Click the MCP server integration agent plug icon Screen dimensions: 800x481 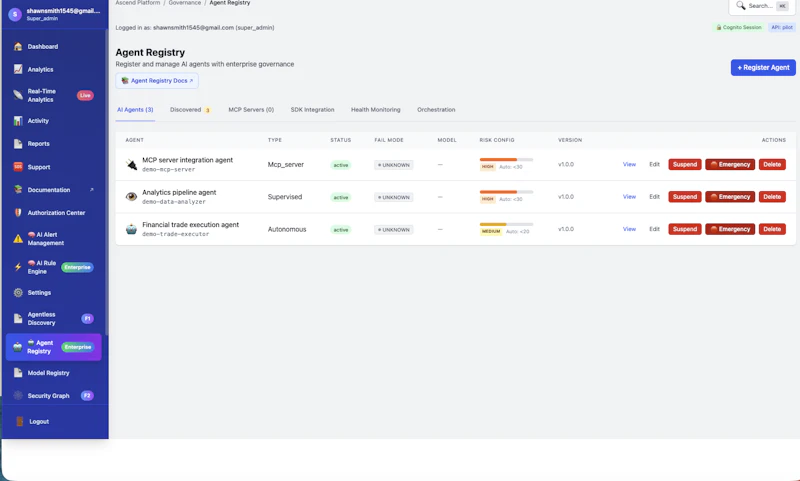click(132, 165)
